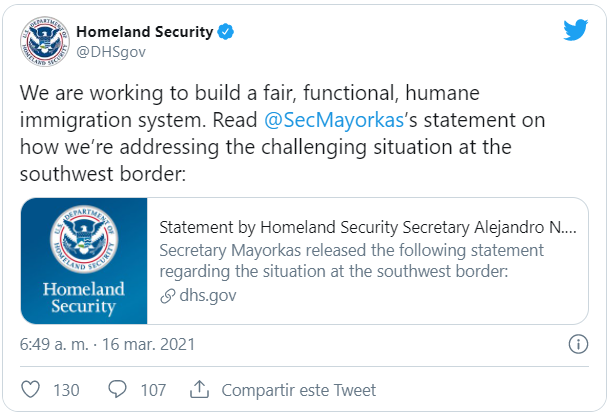Click the share upload arrow icon
The height and width of the screenshot is (414, 610).
coord(199,389)
